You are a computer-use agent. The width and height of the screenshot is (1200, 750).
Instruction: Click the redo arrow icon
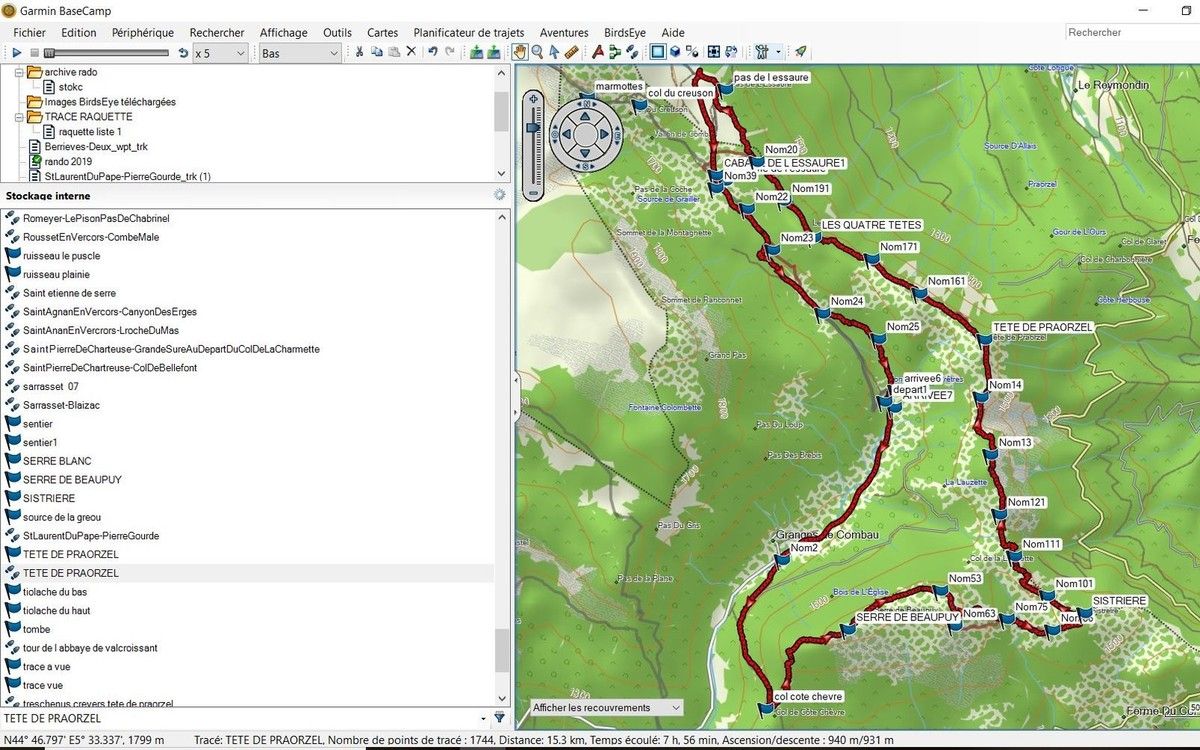point(450,52)
